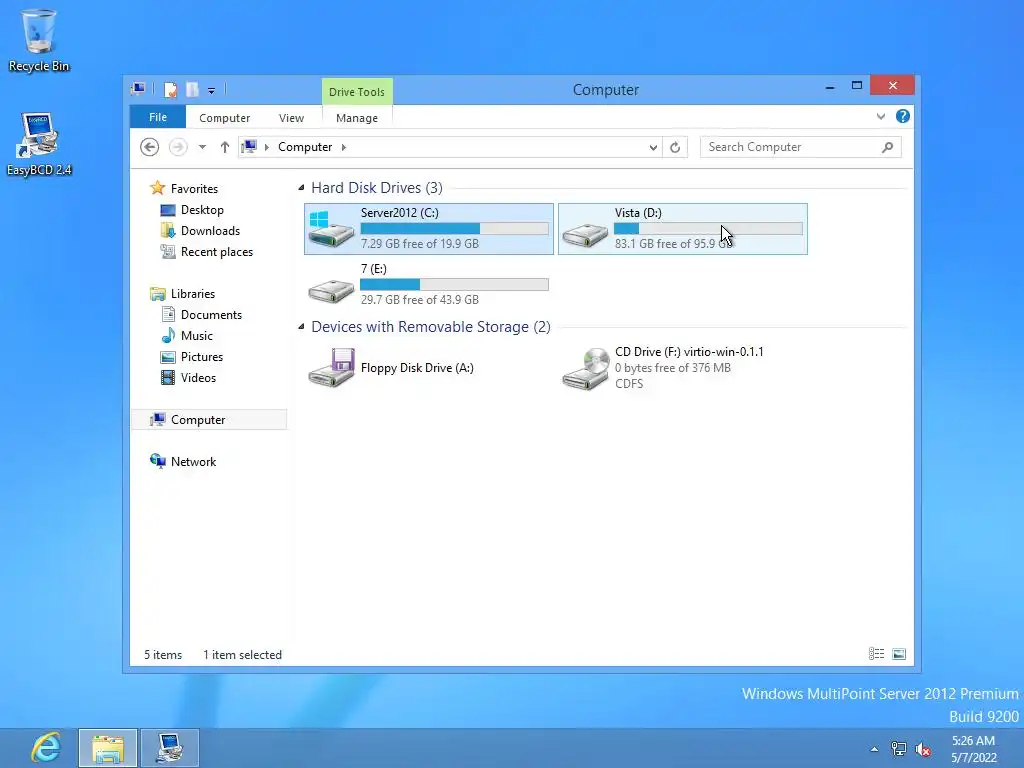Open the address bar history dropdown
Viewport: 1024px width, 768px height.
pos(653,148)
